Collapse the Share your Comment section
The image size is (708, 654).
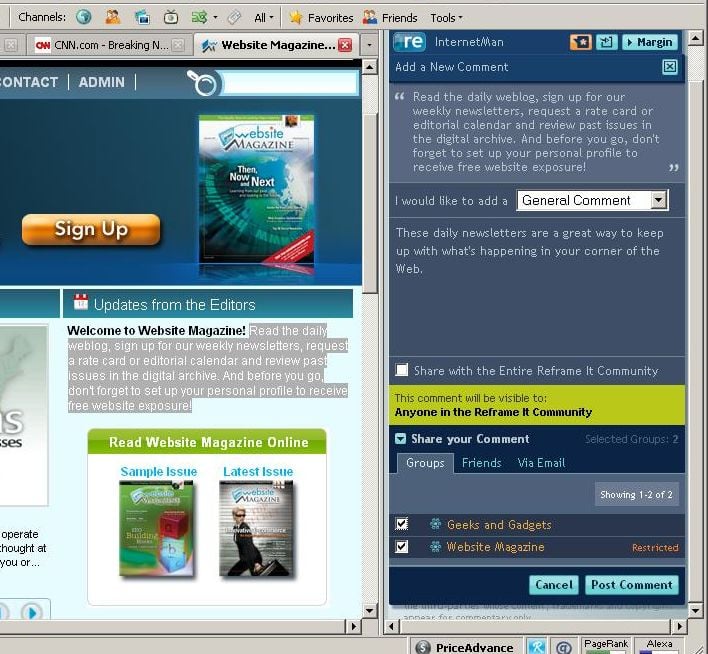click(x=400, y=439)
